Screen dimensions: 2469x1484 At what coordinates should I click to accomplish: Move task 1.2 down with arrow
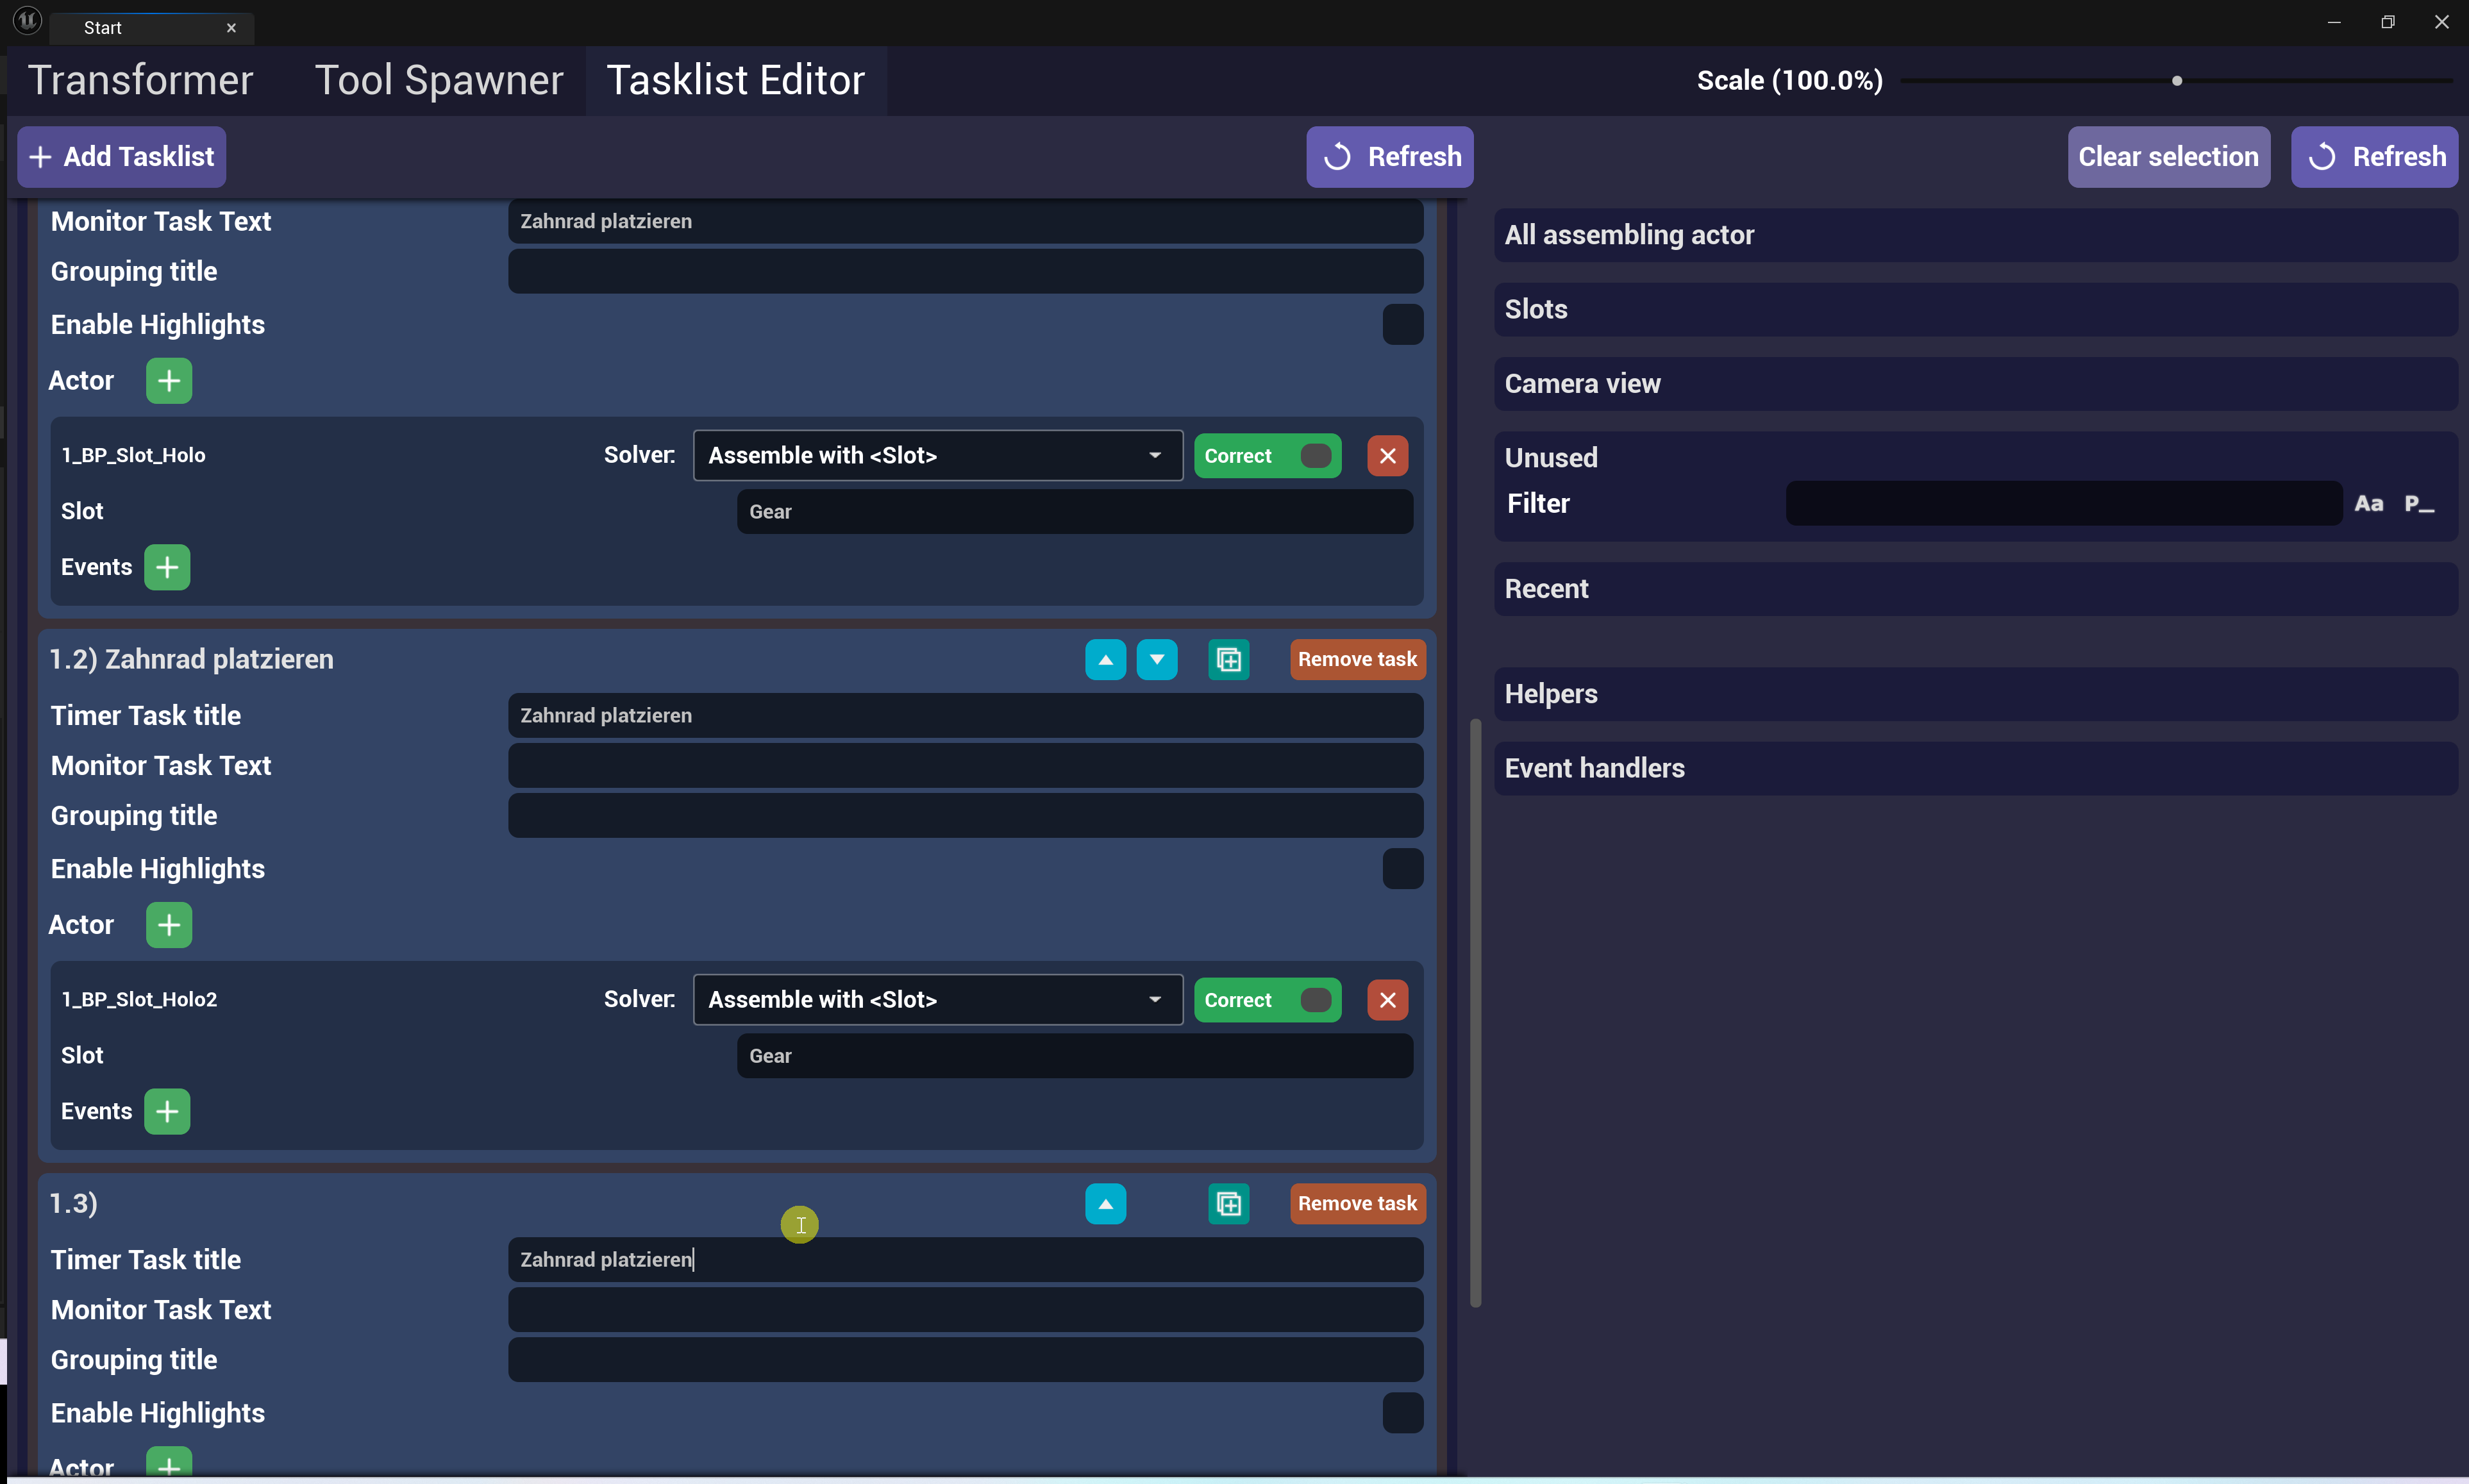1157,660
